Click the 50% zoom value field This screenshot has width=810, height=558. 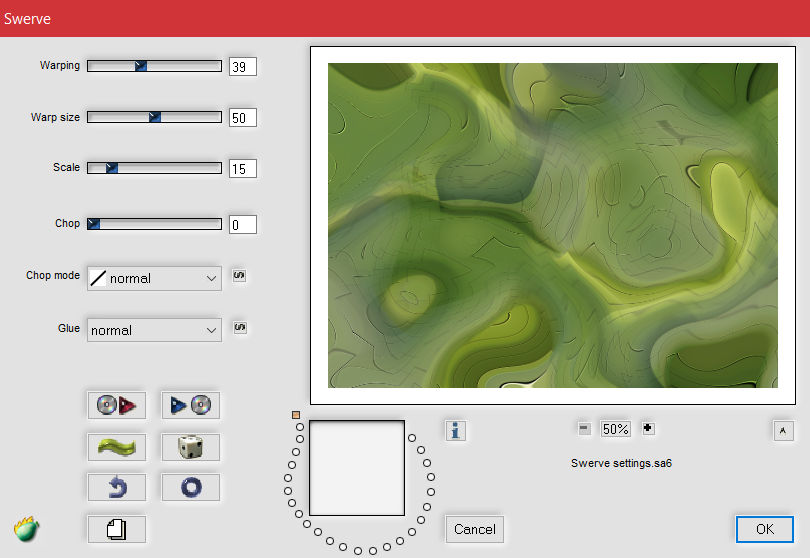point(615,429)
